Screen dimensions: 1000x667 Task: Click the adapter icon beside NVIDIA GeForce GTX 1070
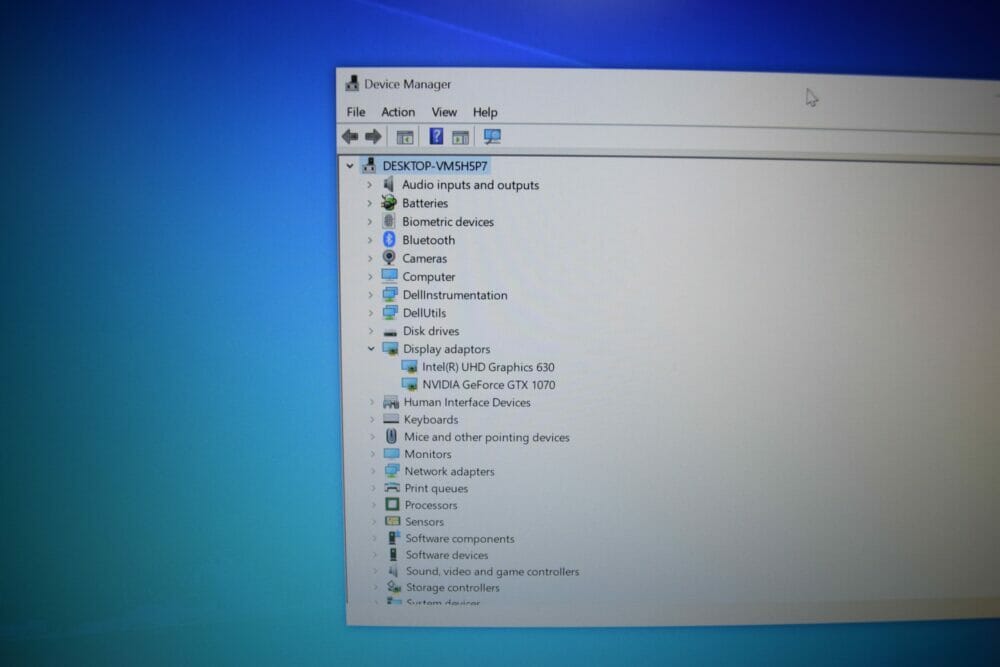coord(409,385)
